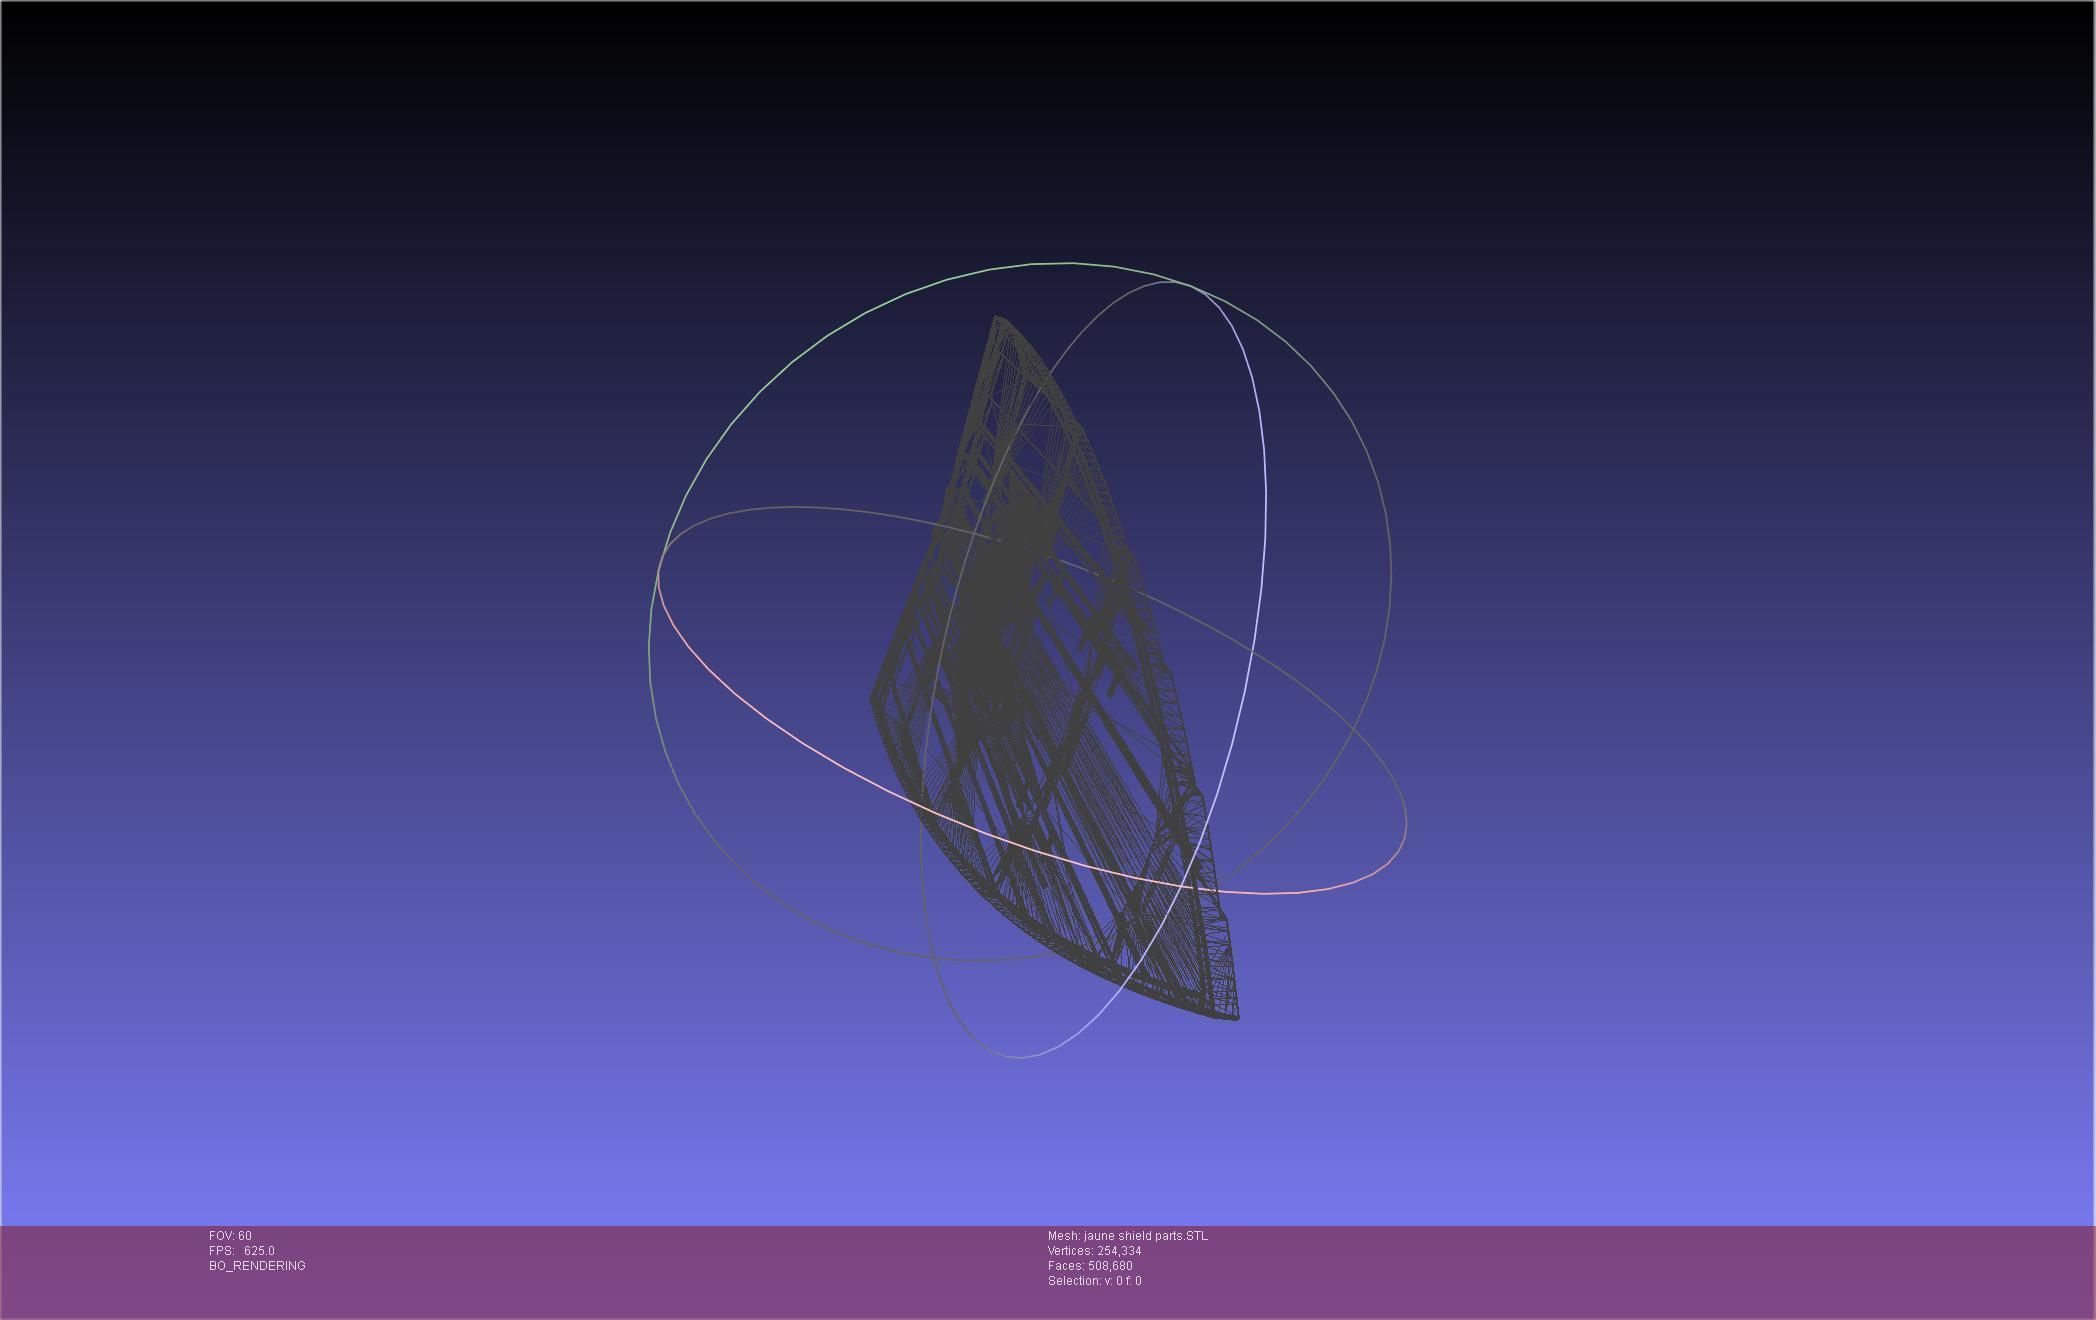Click the Faces: 508,680 count
This screenshot has width=2096, height=1320.
tap(1090, 1266)
